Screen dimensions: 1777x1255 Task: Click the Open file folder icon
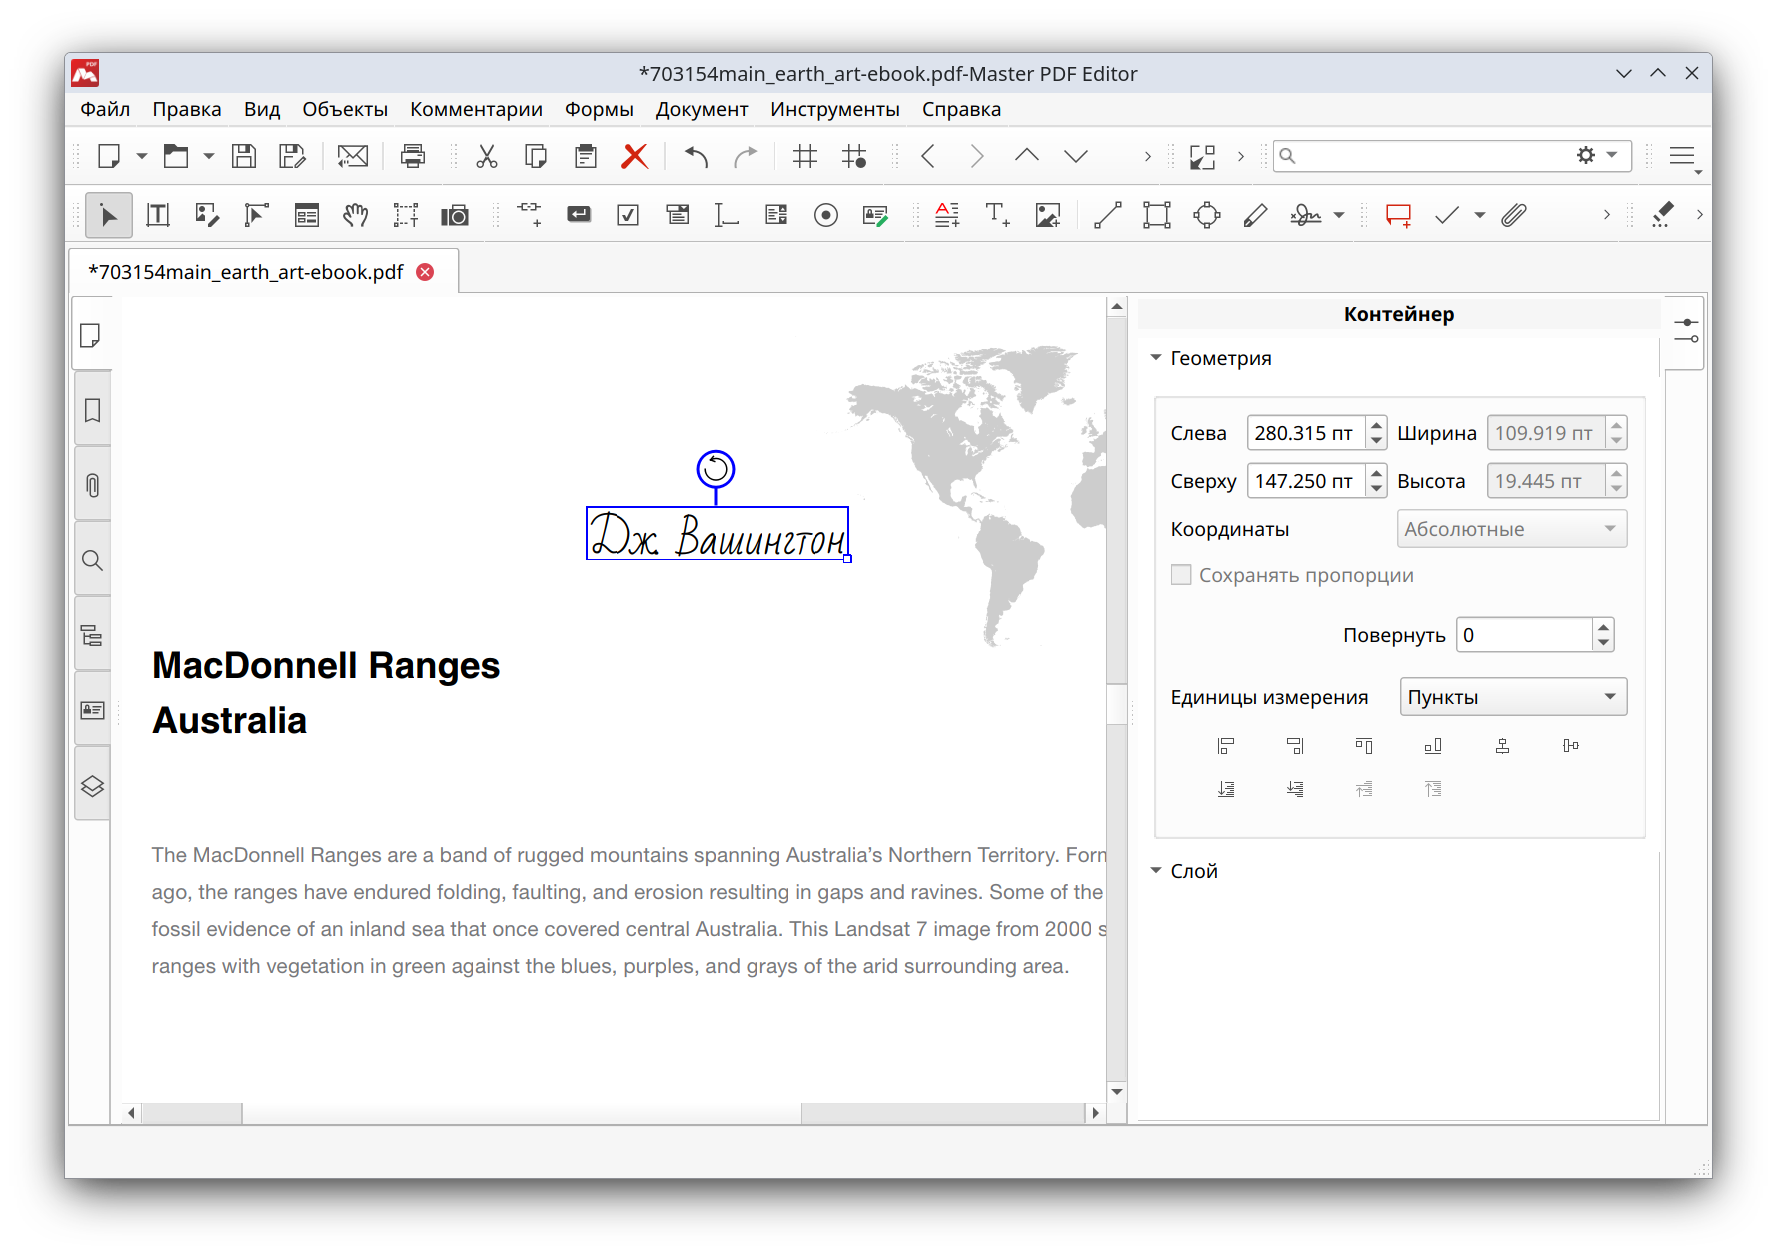click(x=176, y=156)
